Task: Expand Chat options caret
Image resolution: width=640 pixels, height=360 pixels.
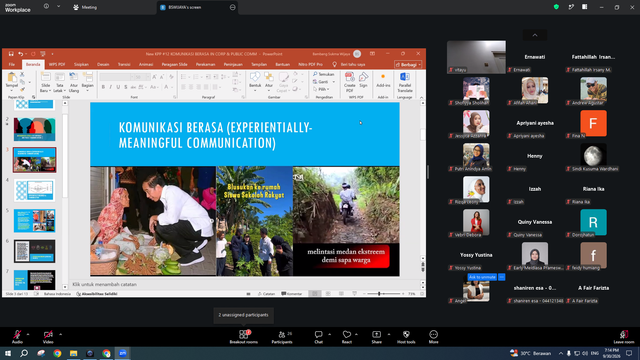Action: 329,334
